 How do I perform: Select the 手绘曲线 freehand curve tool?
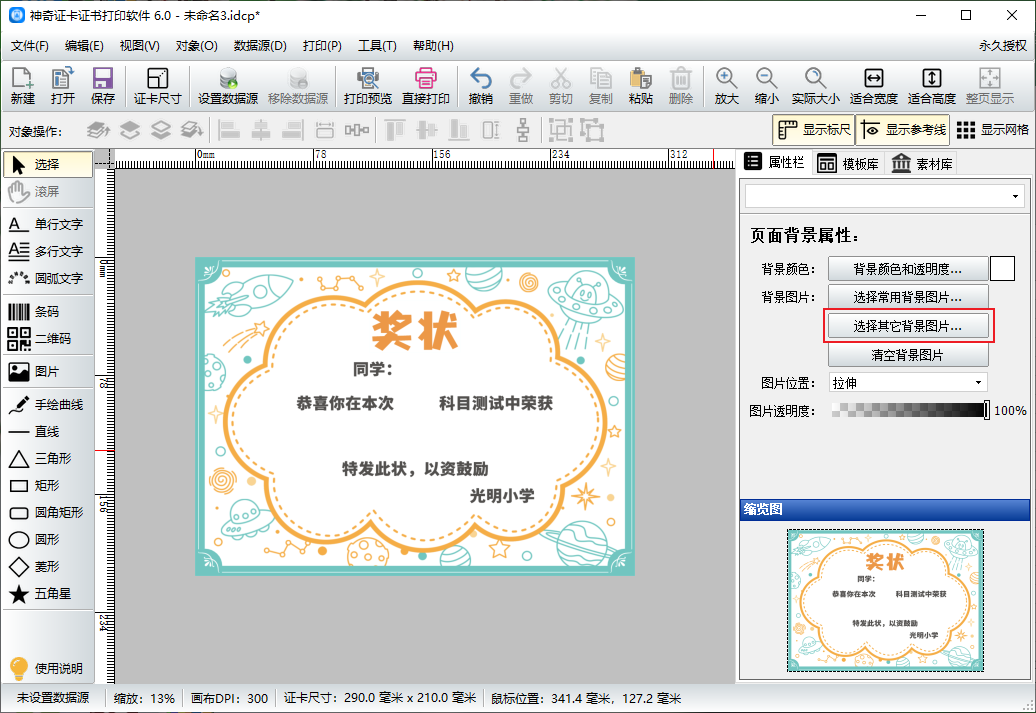click(x=46, y=405)
